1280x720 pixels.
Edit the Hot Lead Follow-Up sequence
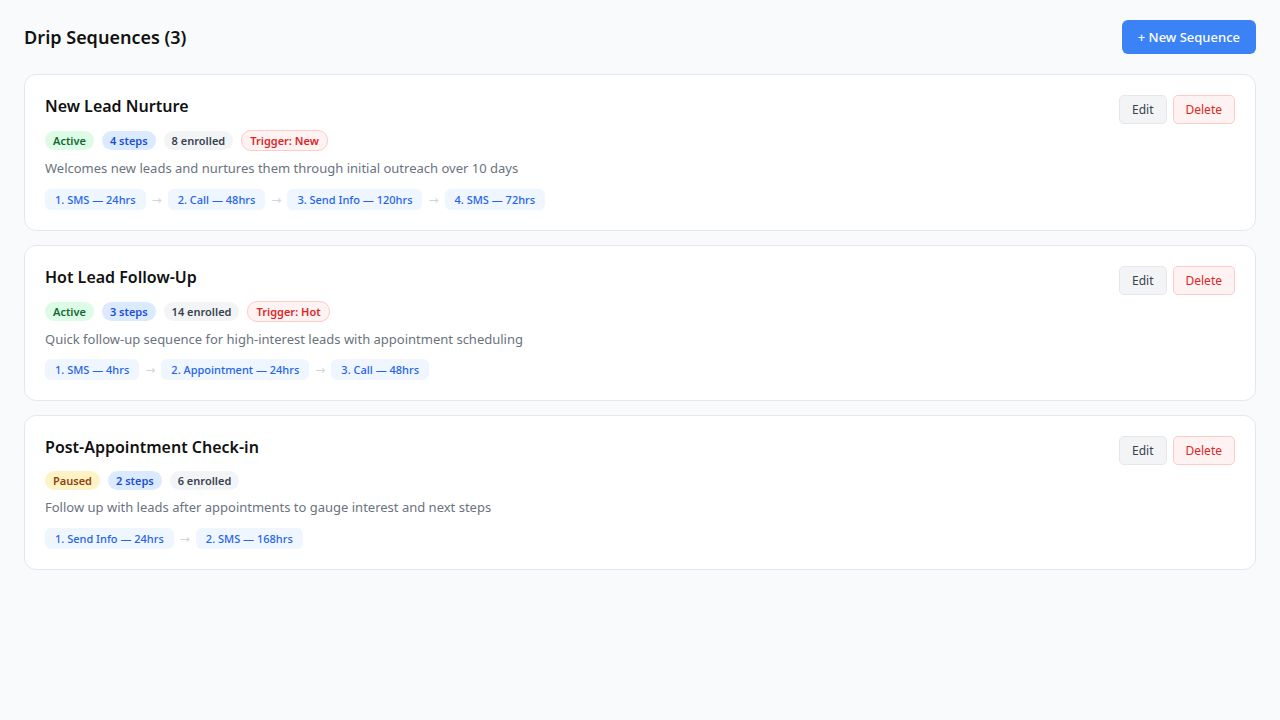1142,280
